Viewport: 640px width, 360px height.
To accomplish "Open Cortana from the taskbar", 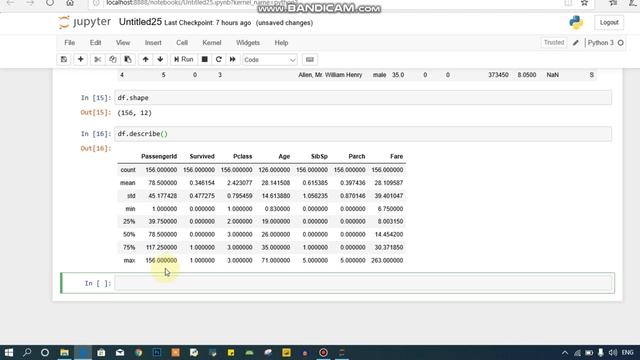I will click(45, 352).
